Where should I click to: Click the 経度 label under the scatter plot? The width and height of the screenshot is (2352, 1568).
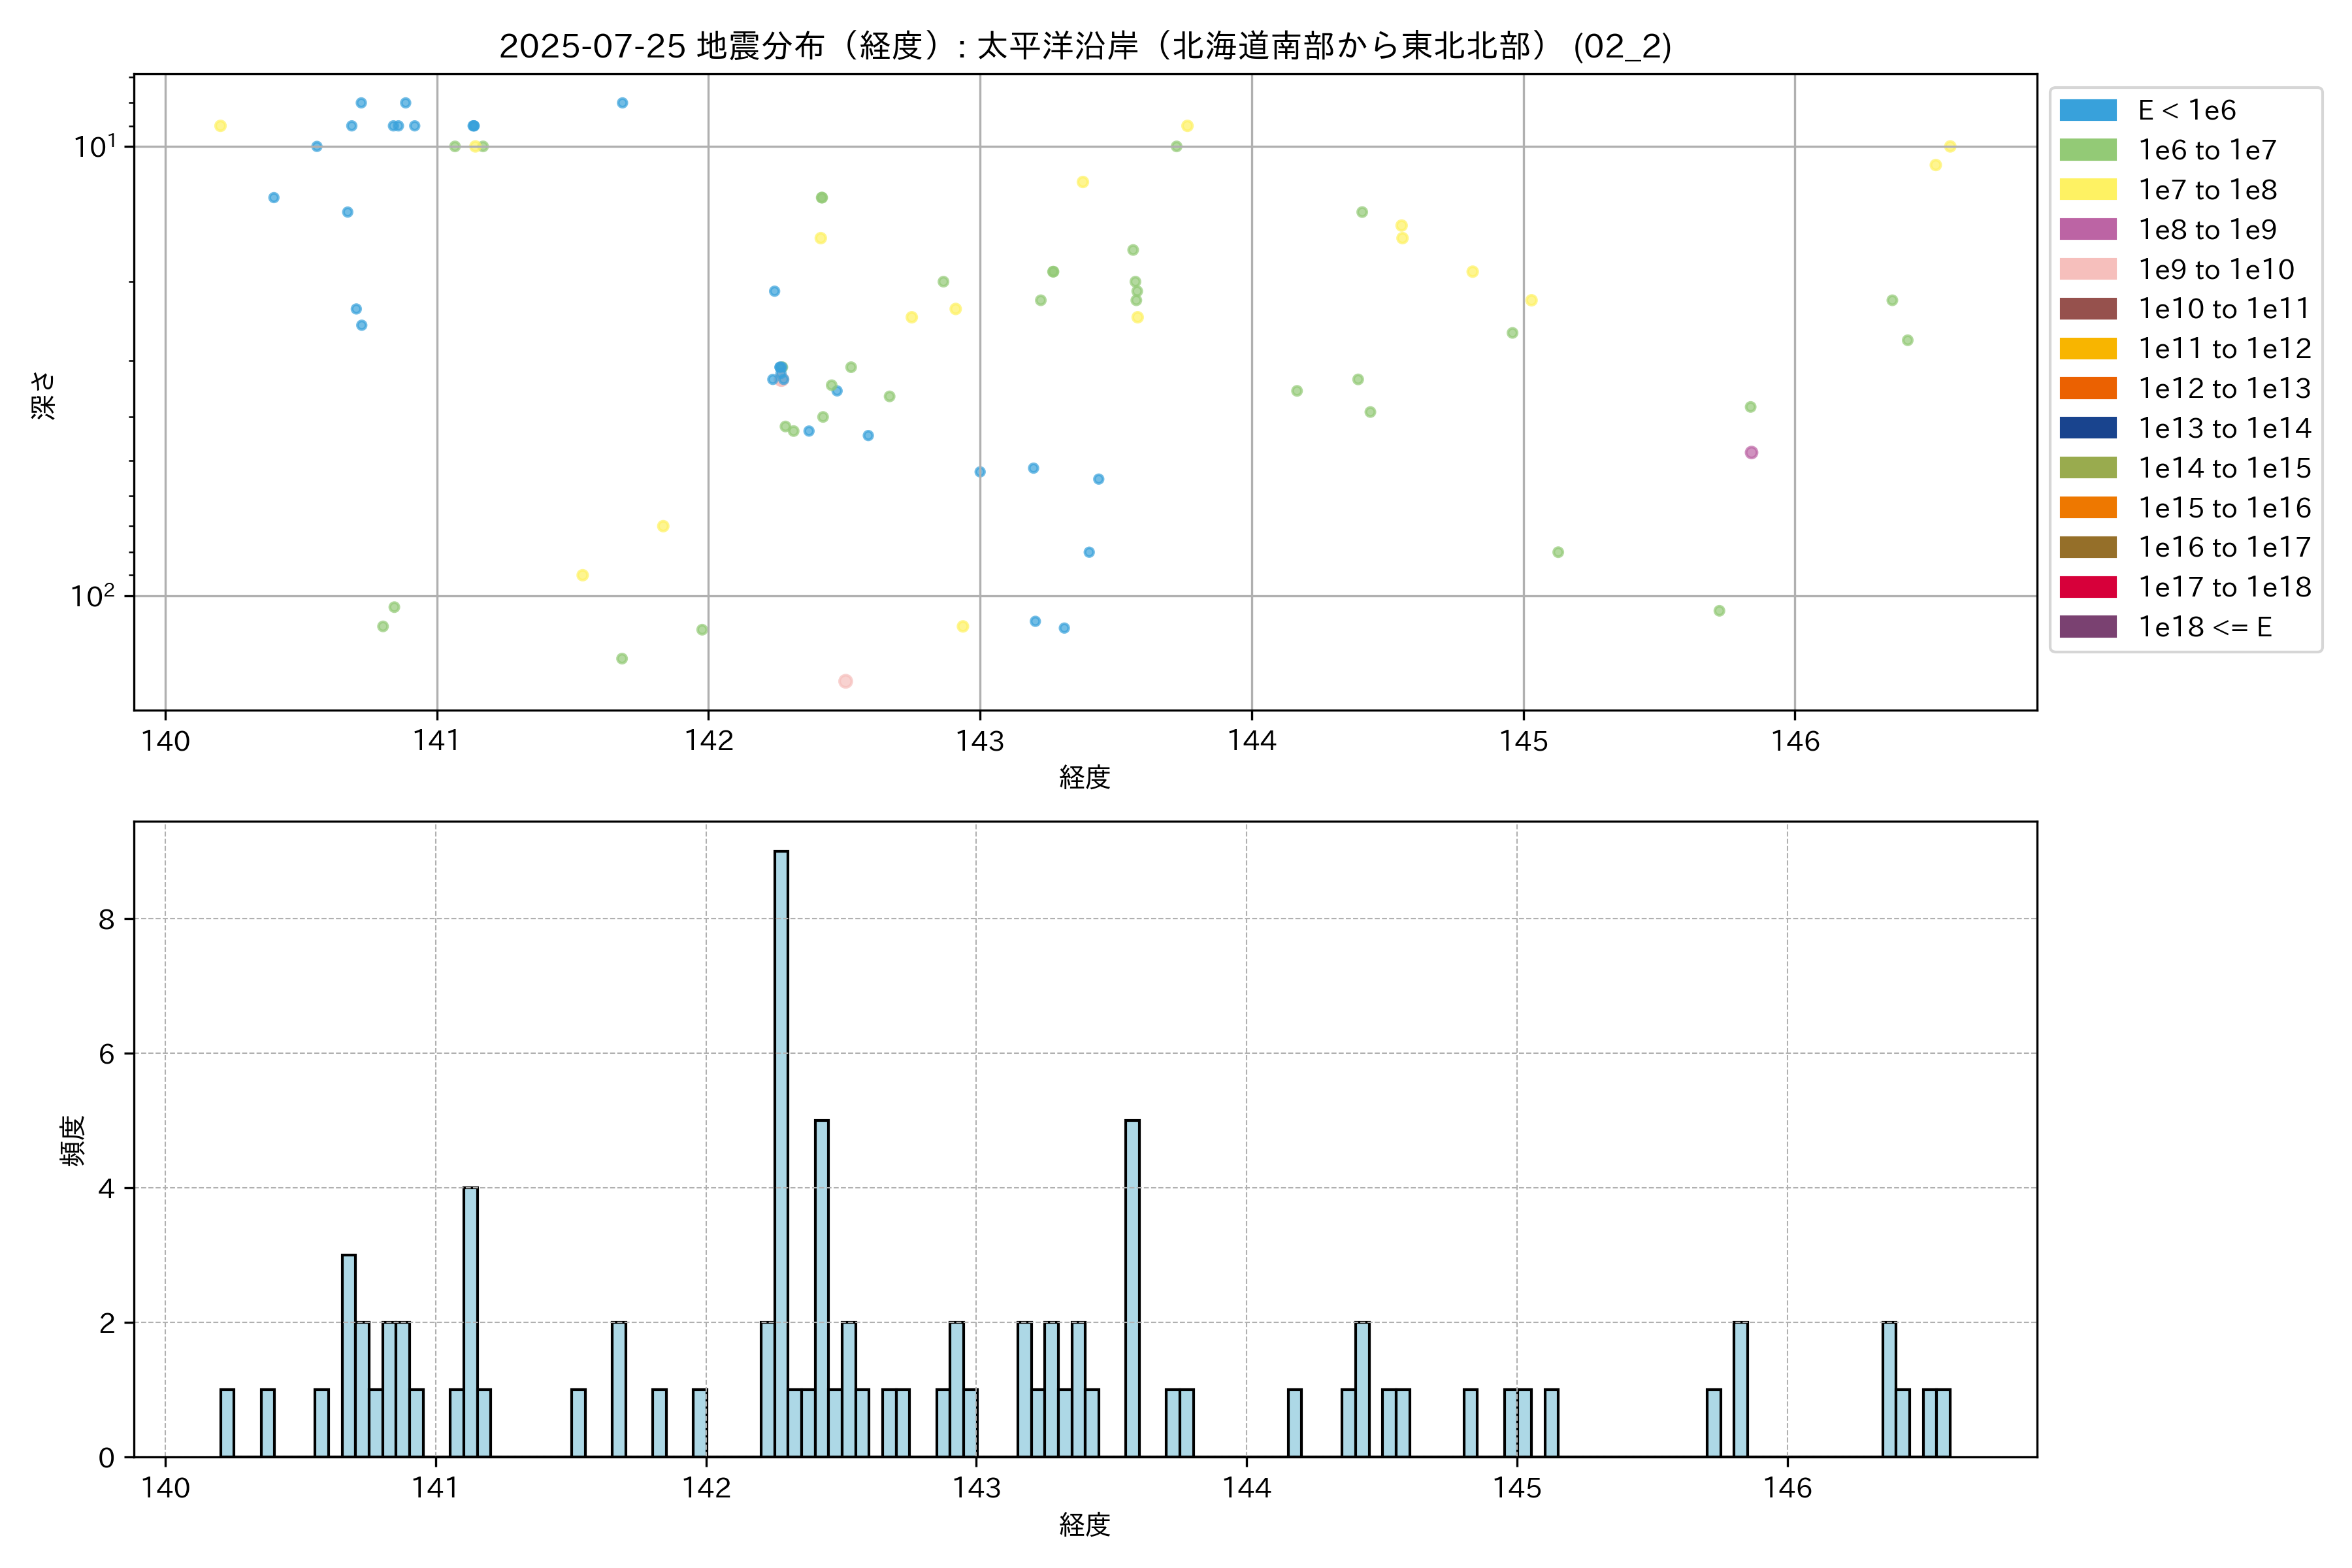[x=1085, y=777]
